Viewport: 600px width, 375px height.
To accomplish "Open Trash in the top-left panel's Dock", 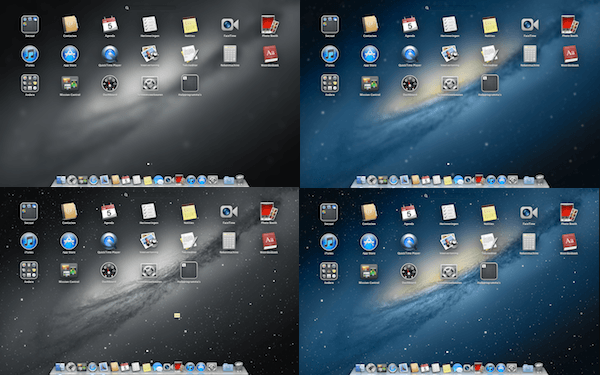I will [x=240, y=179].
